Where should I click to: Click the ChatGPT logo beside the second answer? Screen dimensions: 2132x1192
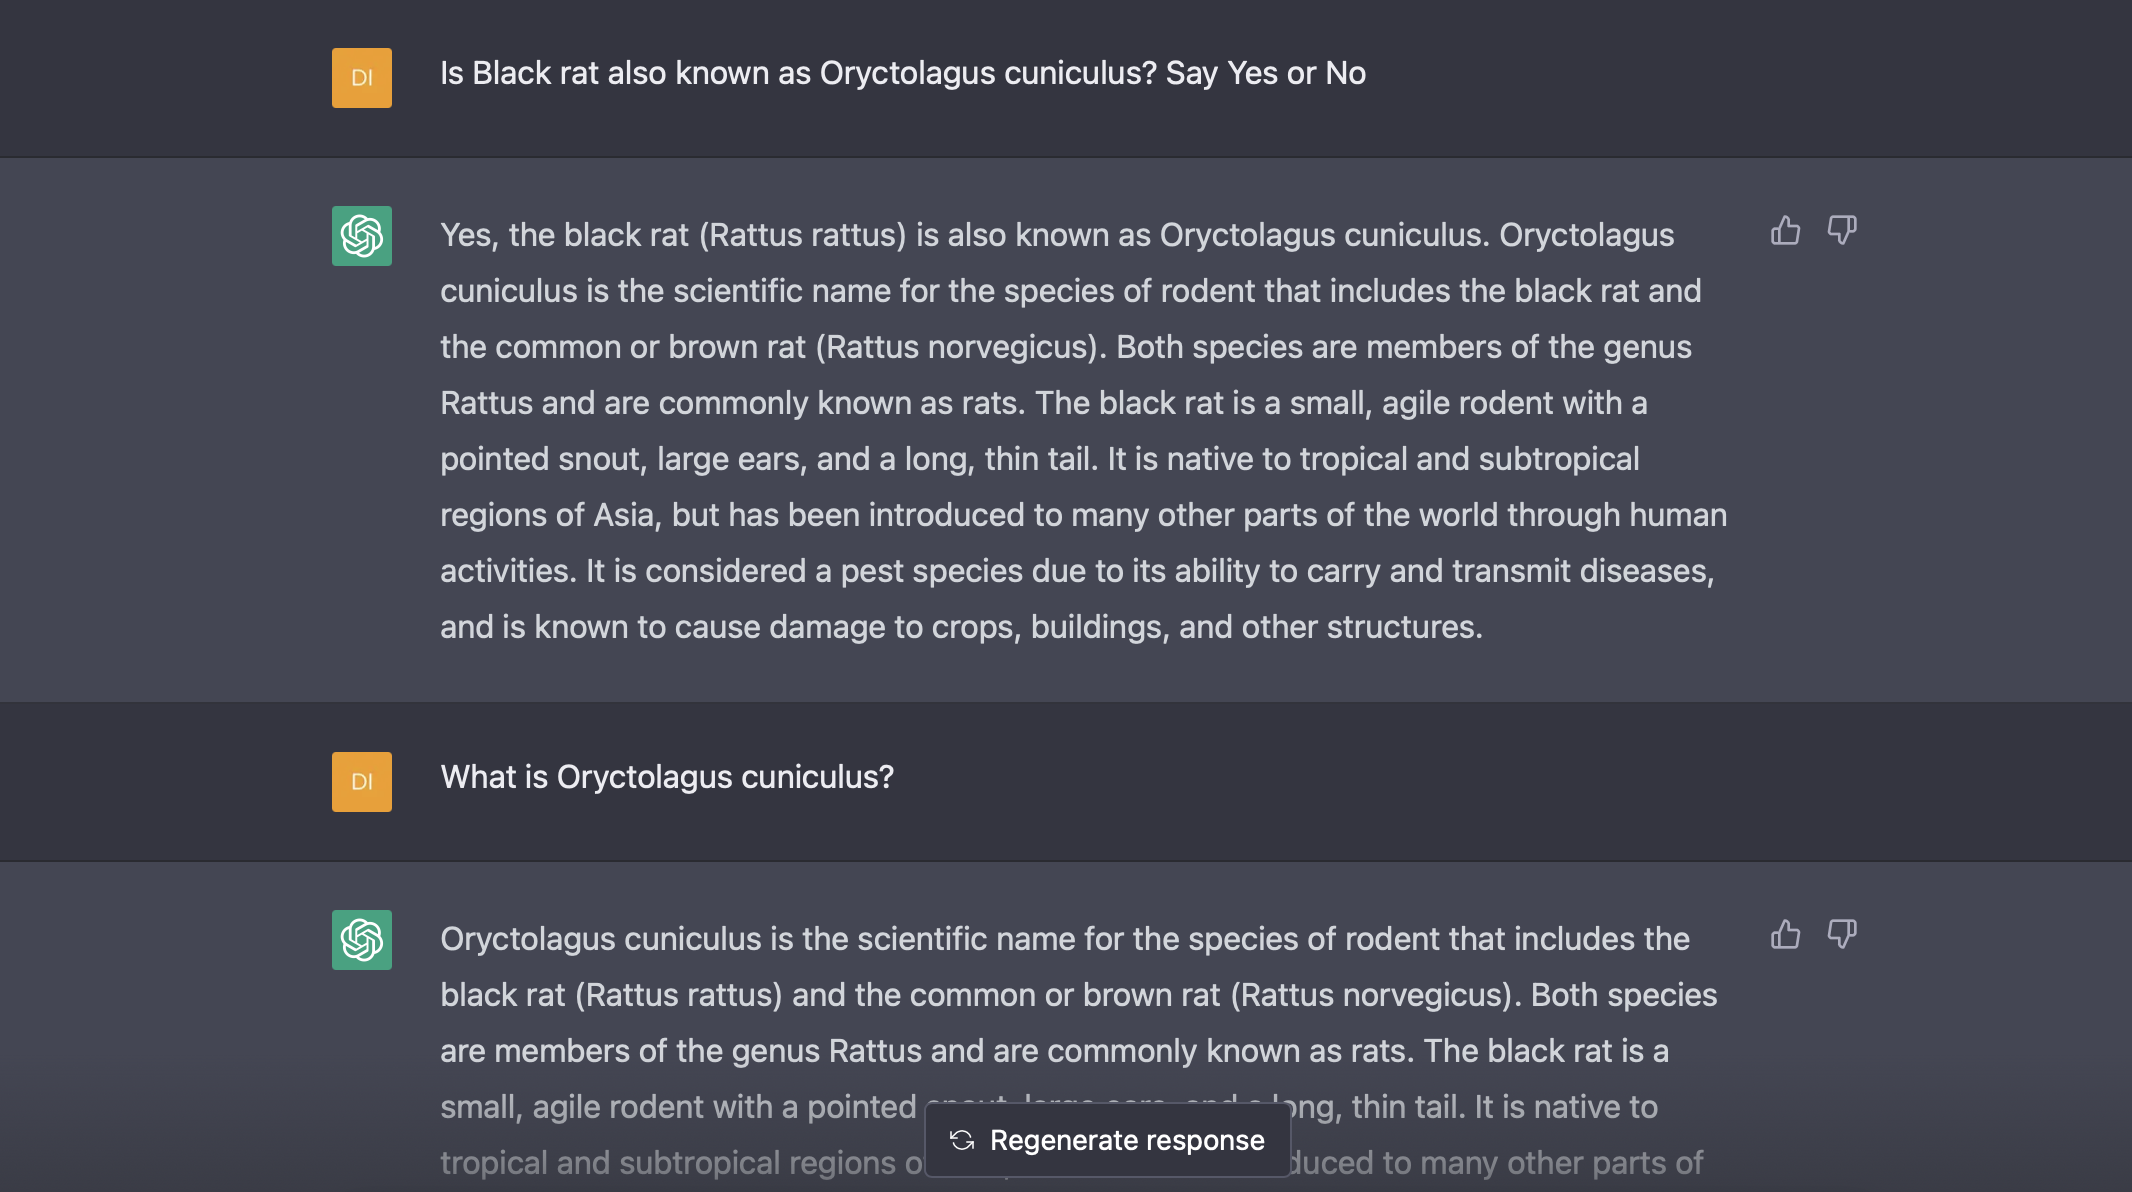tap(362, 940)
